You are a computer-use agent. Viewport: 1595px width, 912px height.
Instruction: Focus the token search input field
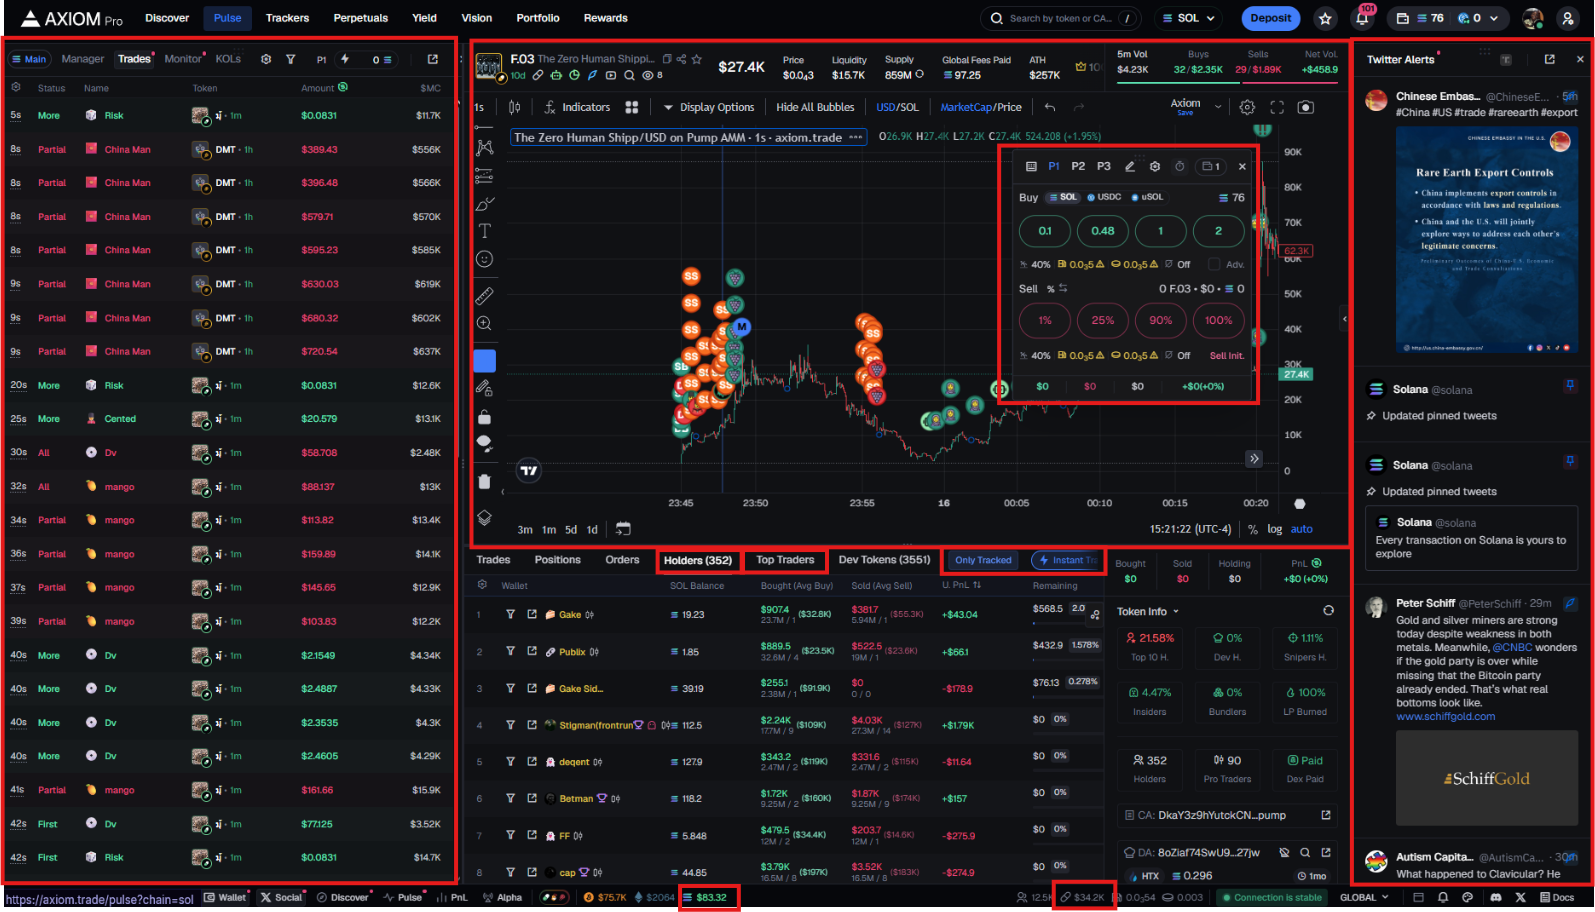tap(1060, 18)
